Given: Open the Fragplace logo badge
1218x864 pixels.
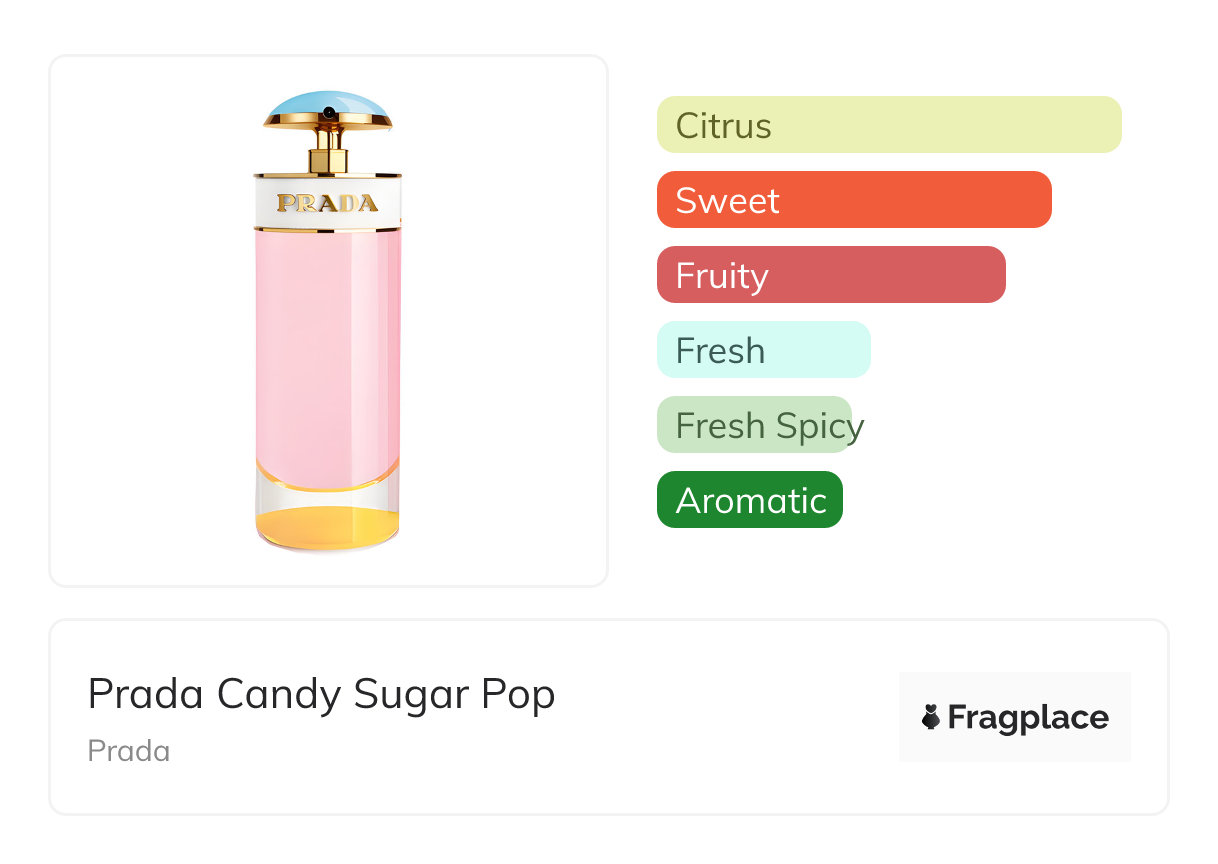Looking at the screenshot, I should click(x=1015, y=717).
